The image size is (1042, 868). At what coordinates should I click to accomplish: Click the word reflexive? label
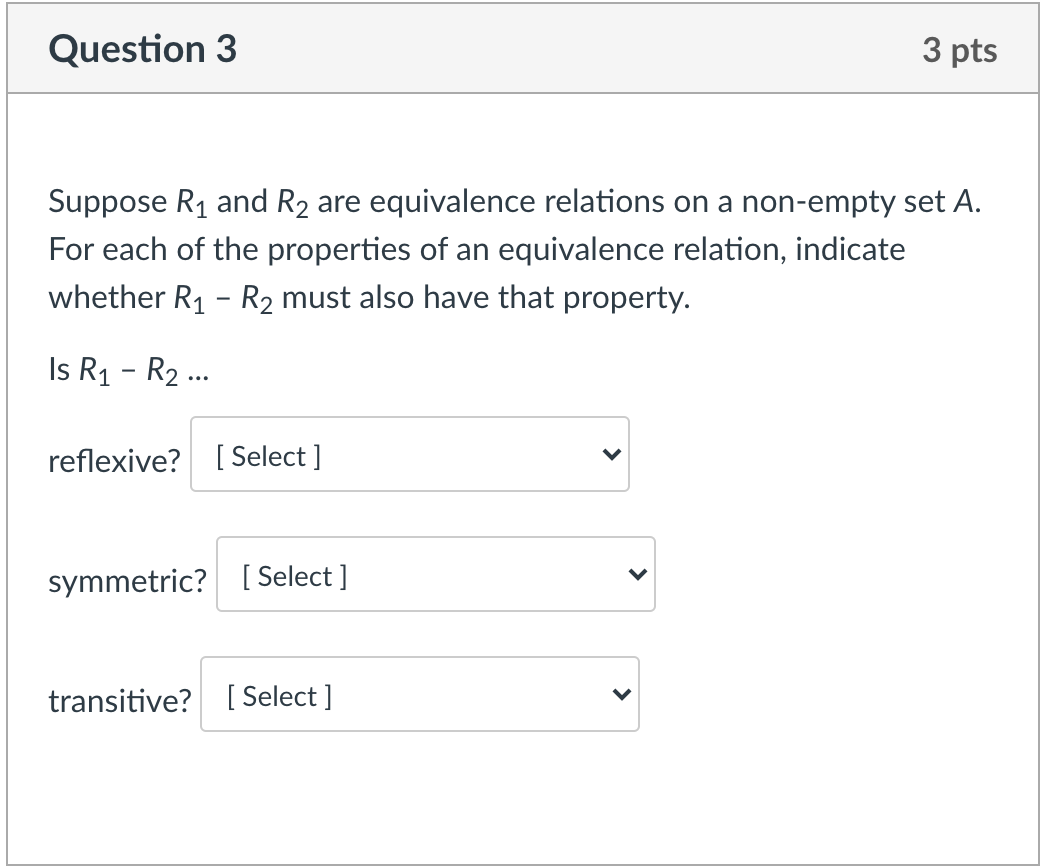(114, 461)
